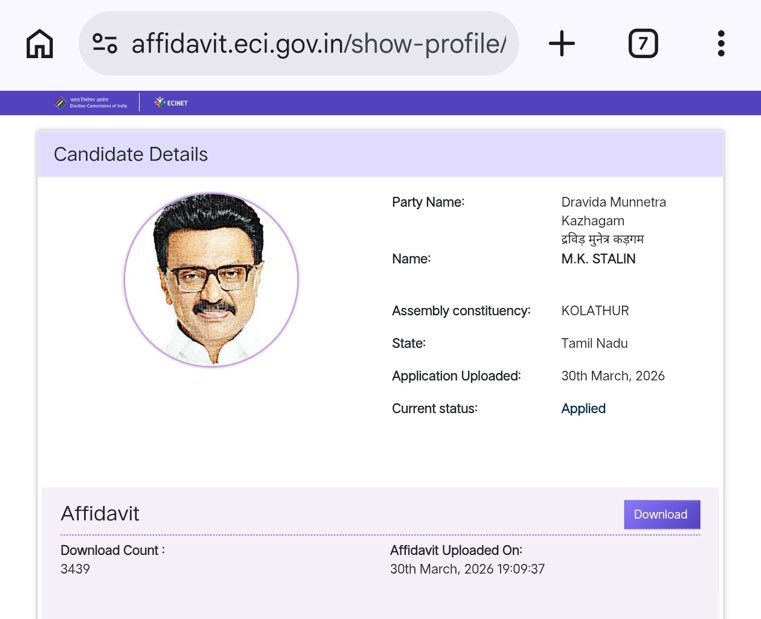This screenshot has height=619, width=761.
Task: Select the download count 3439
Action: click(x=75, y=569)
